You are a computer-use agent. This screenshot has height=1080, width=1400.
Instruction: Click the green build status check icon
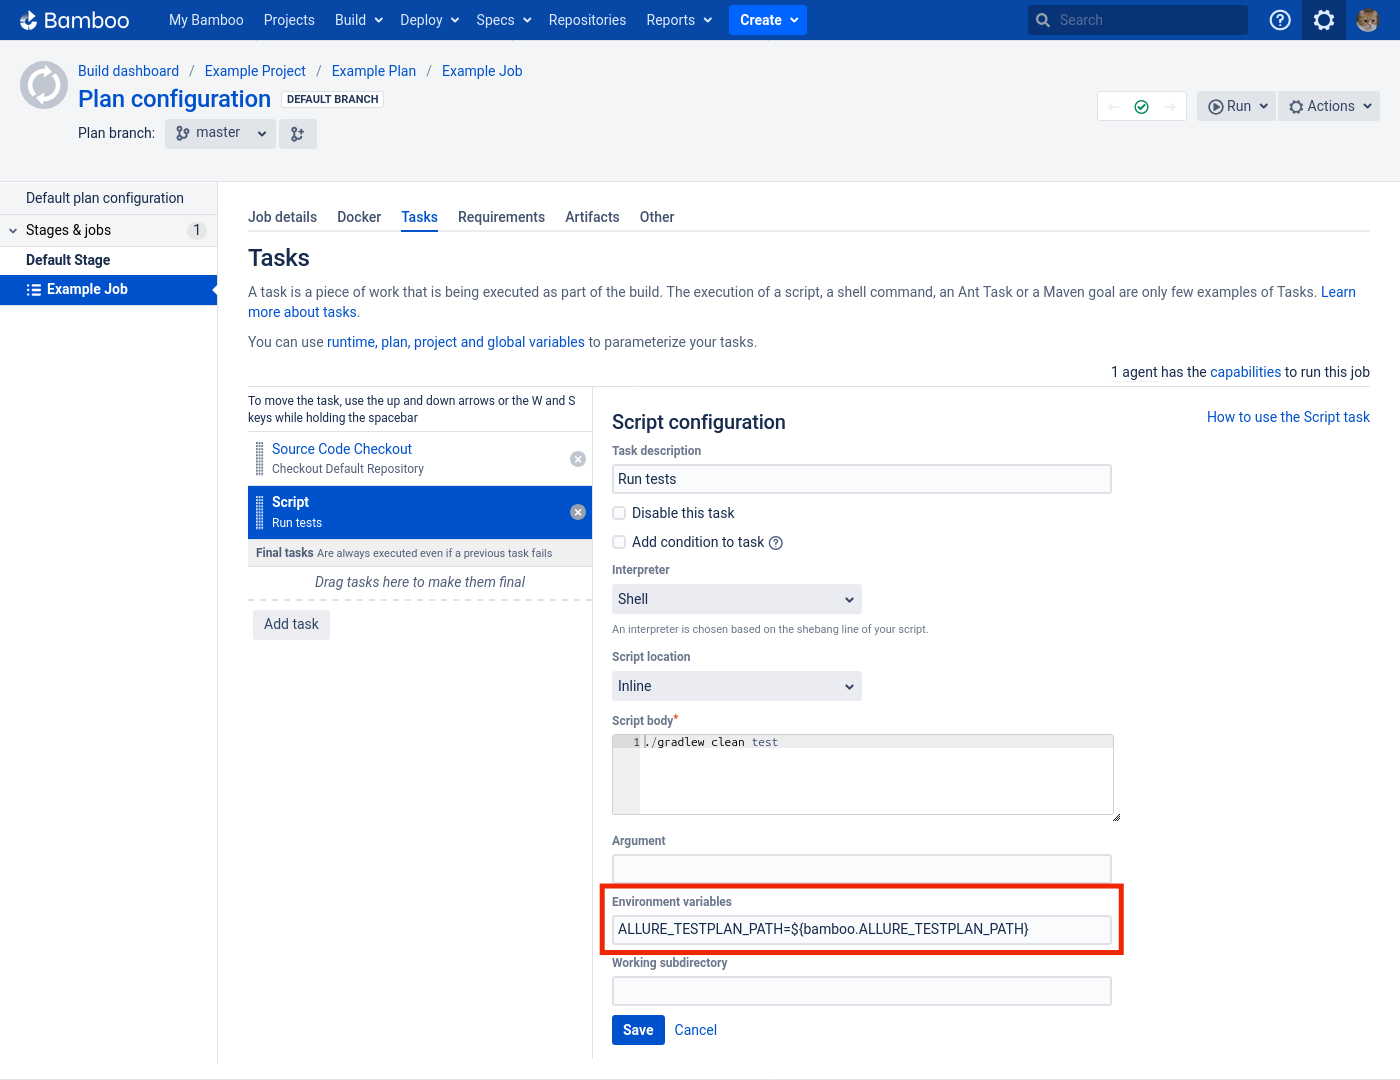click(1141, 105)
